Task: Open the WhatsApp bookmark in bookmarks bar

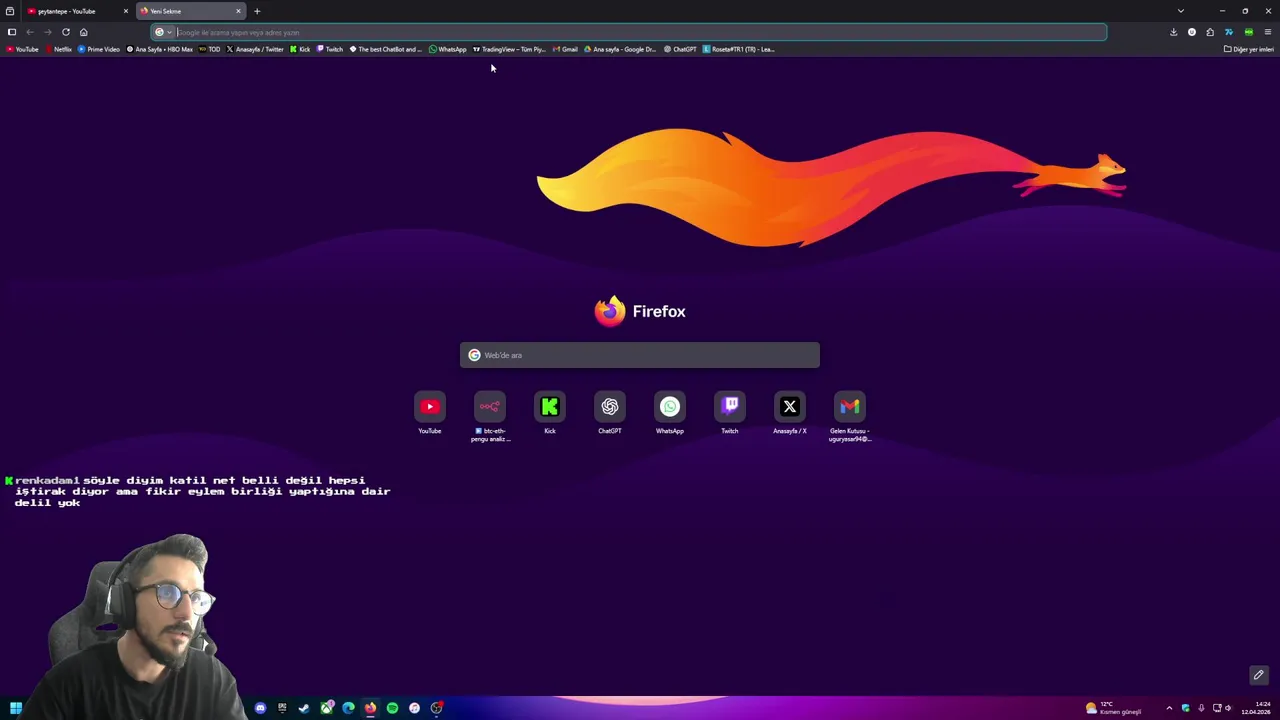Action: coord(448,49)
